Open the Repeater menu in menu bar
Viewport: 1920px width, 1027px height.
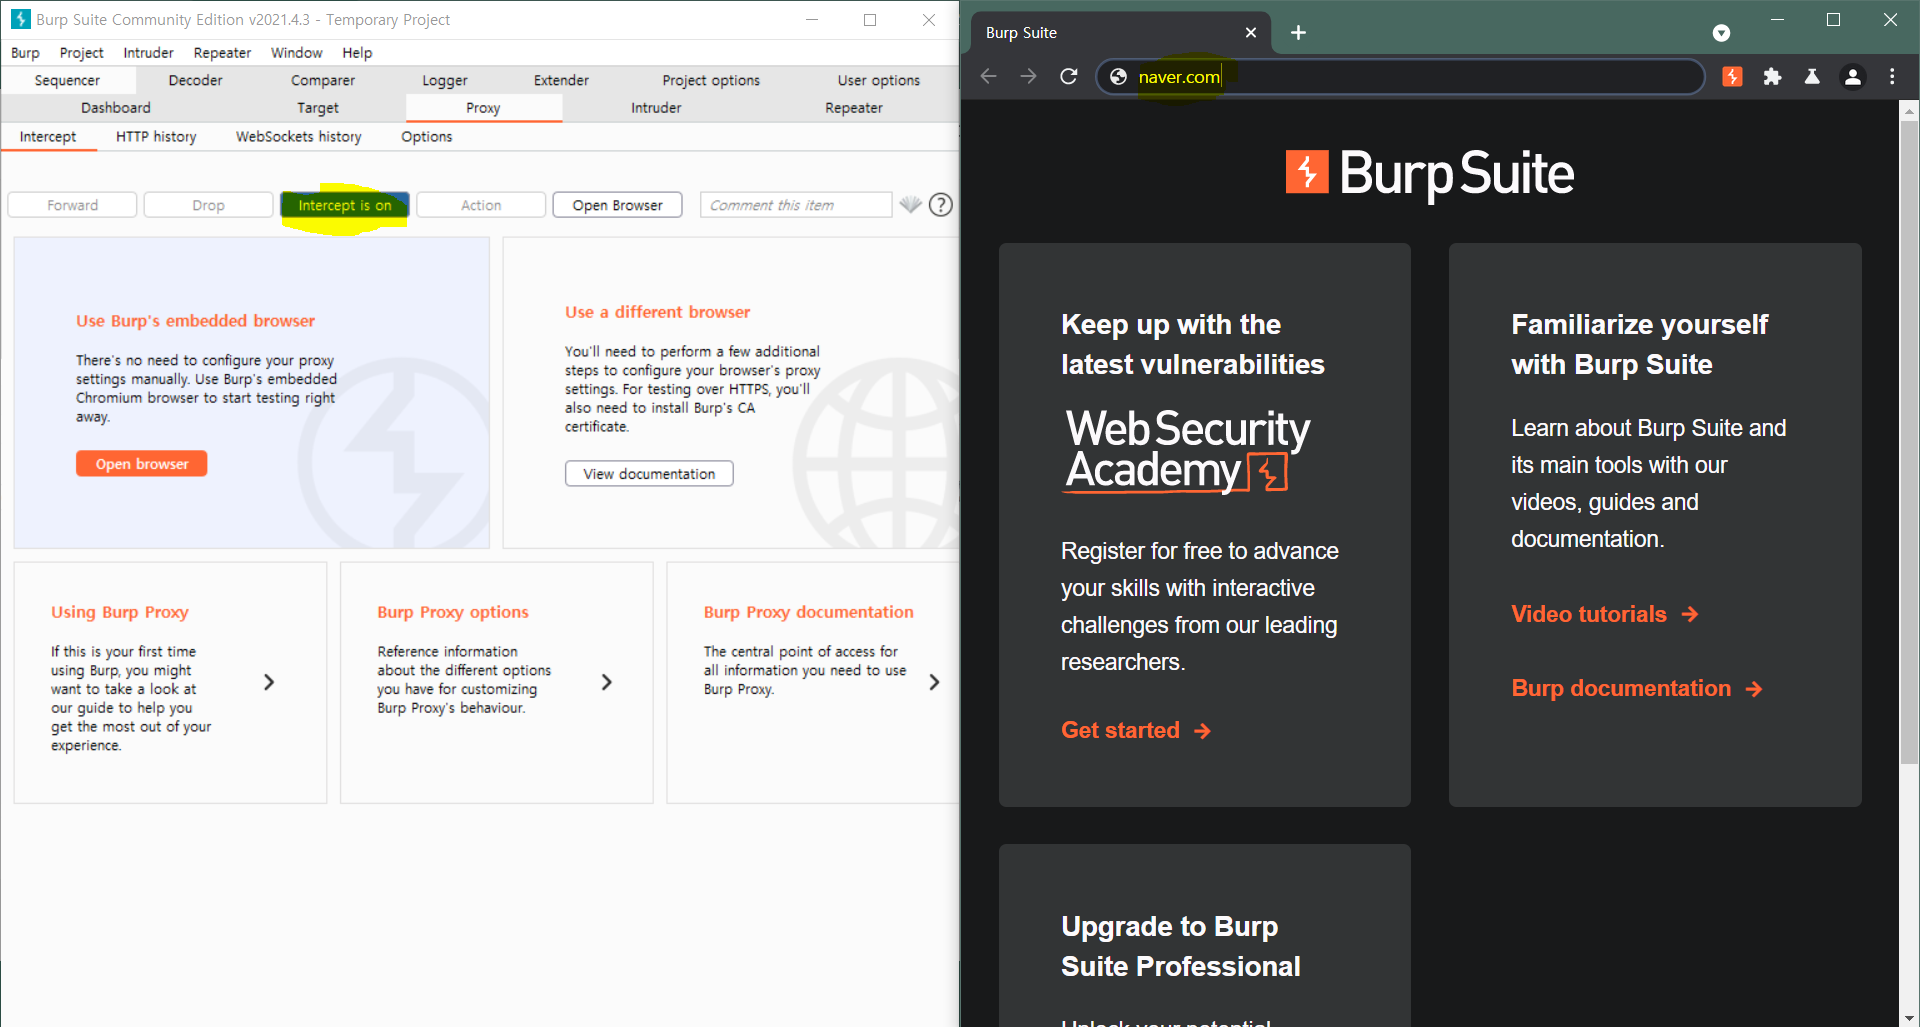[222, 53]
